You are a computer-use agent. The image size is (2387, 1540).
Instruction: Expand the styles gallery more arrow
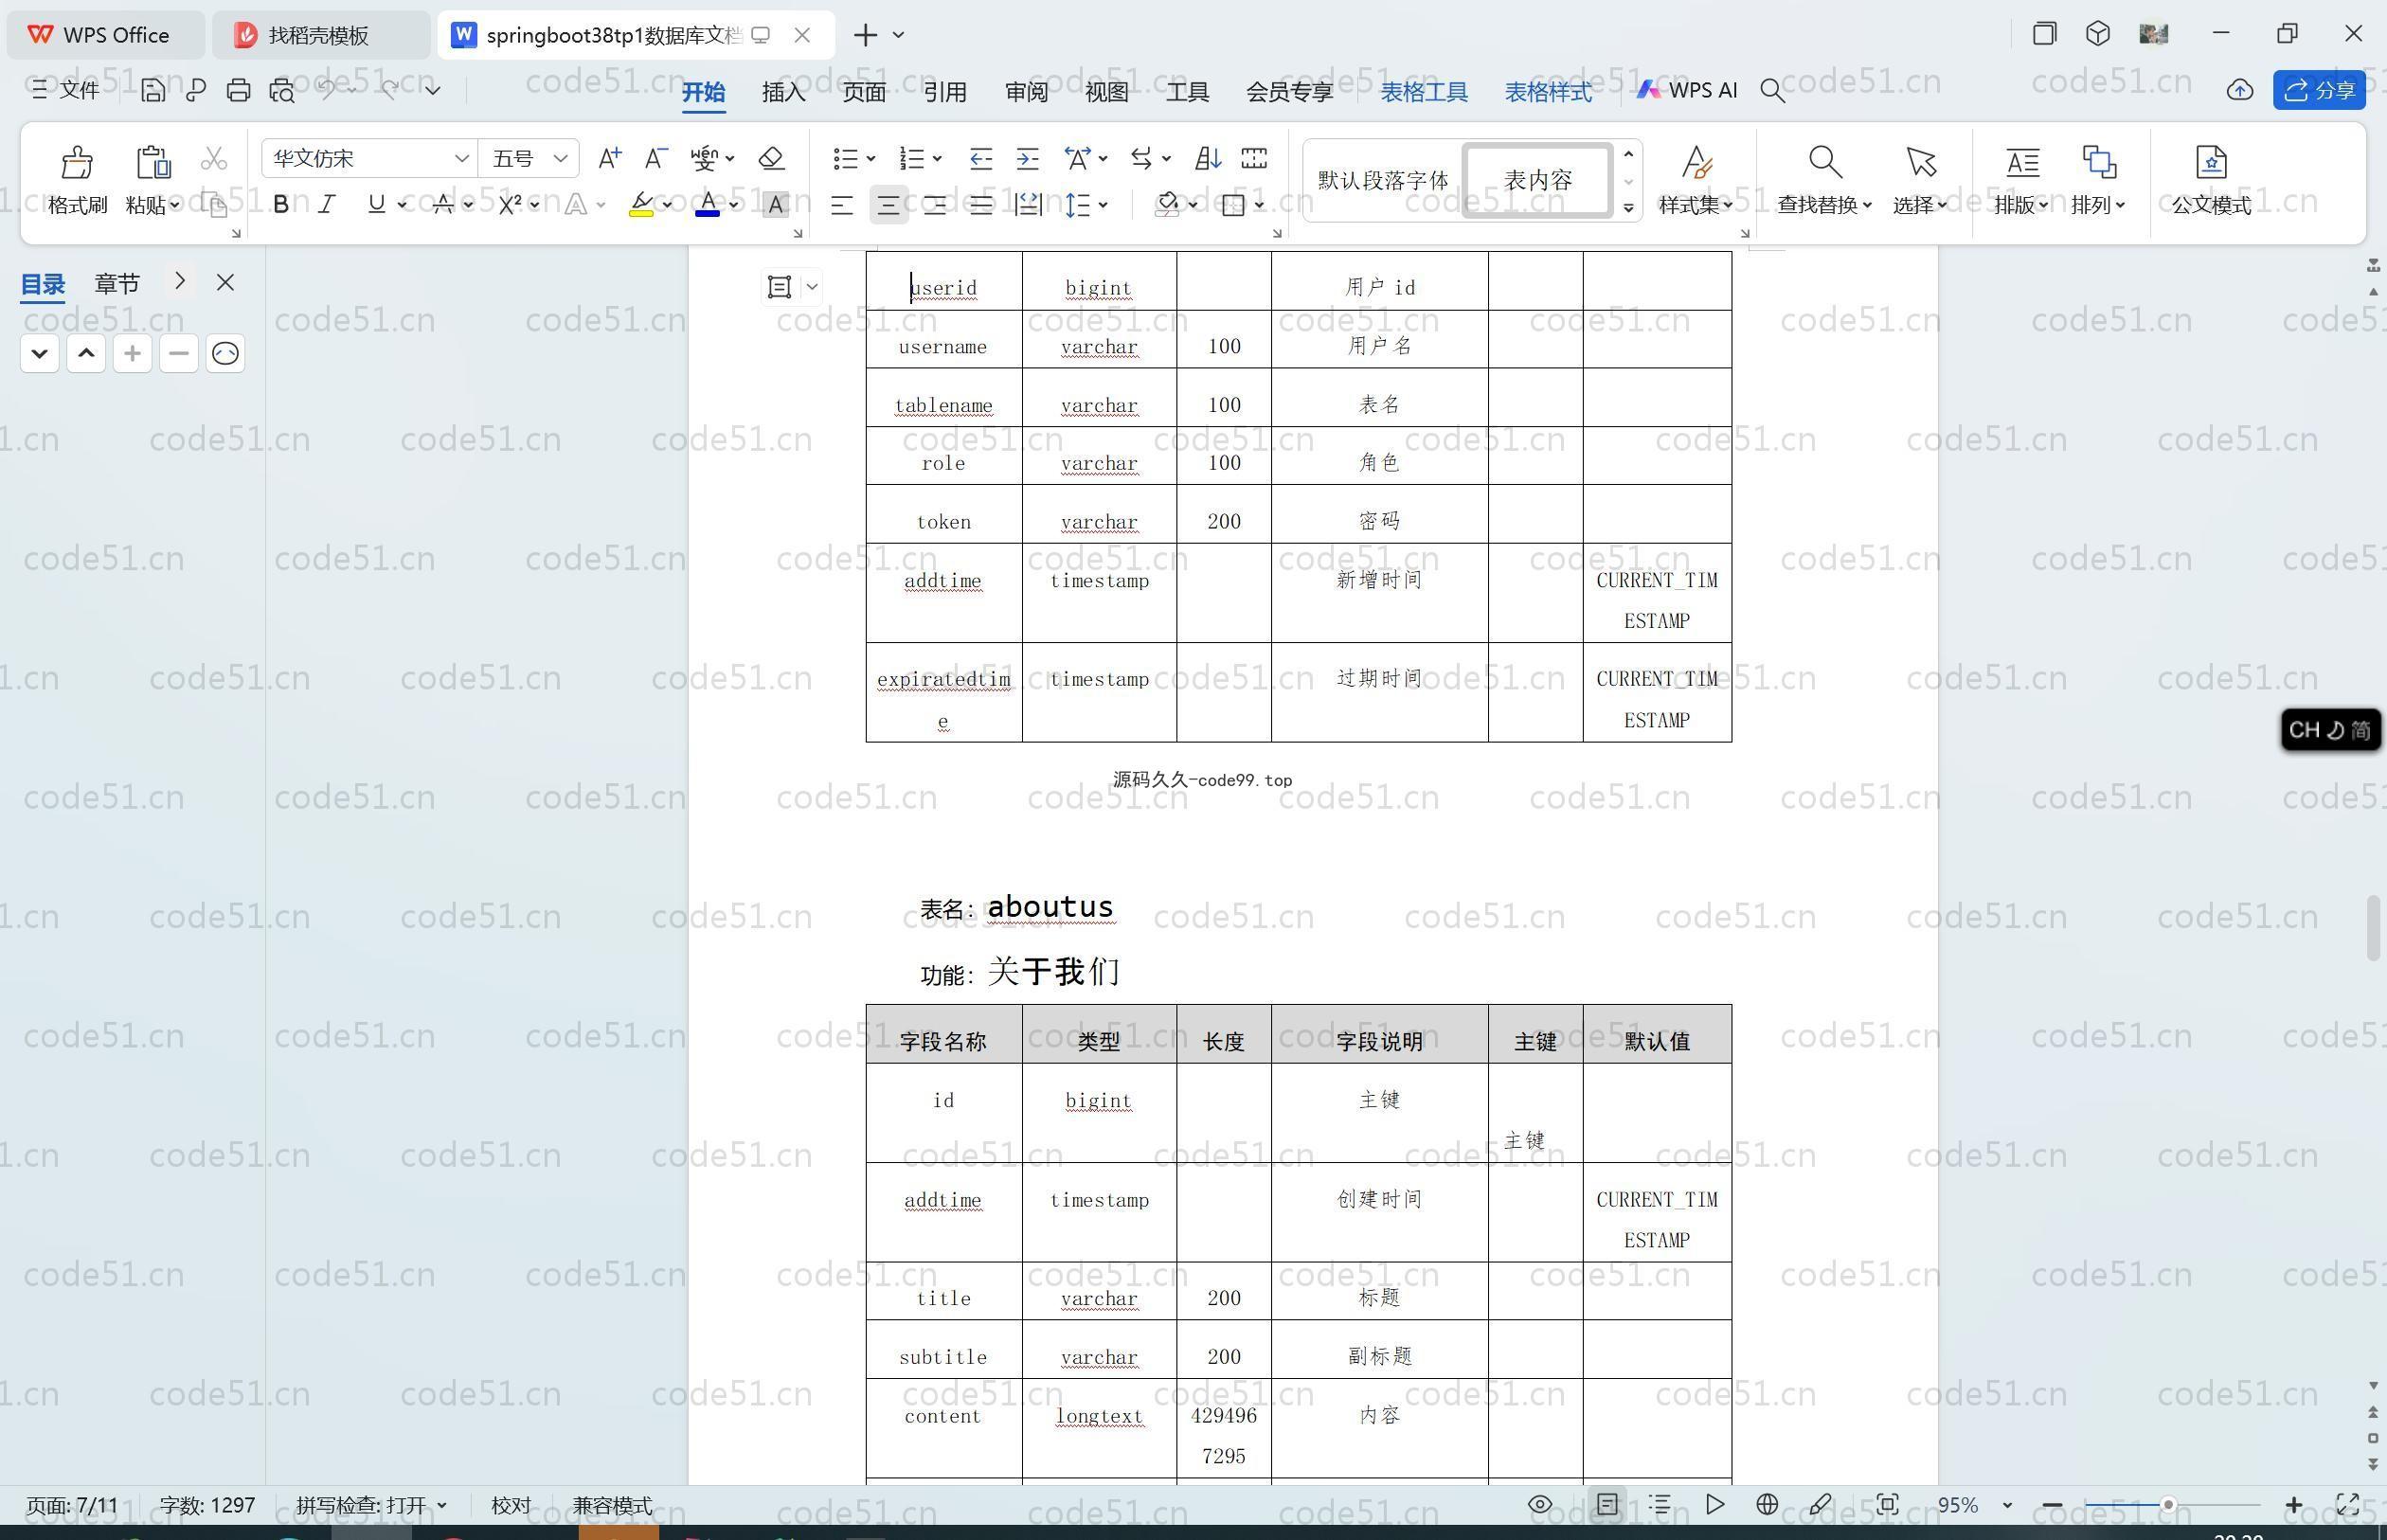[x=1628, y=207]
